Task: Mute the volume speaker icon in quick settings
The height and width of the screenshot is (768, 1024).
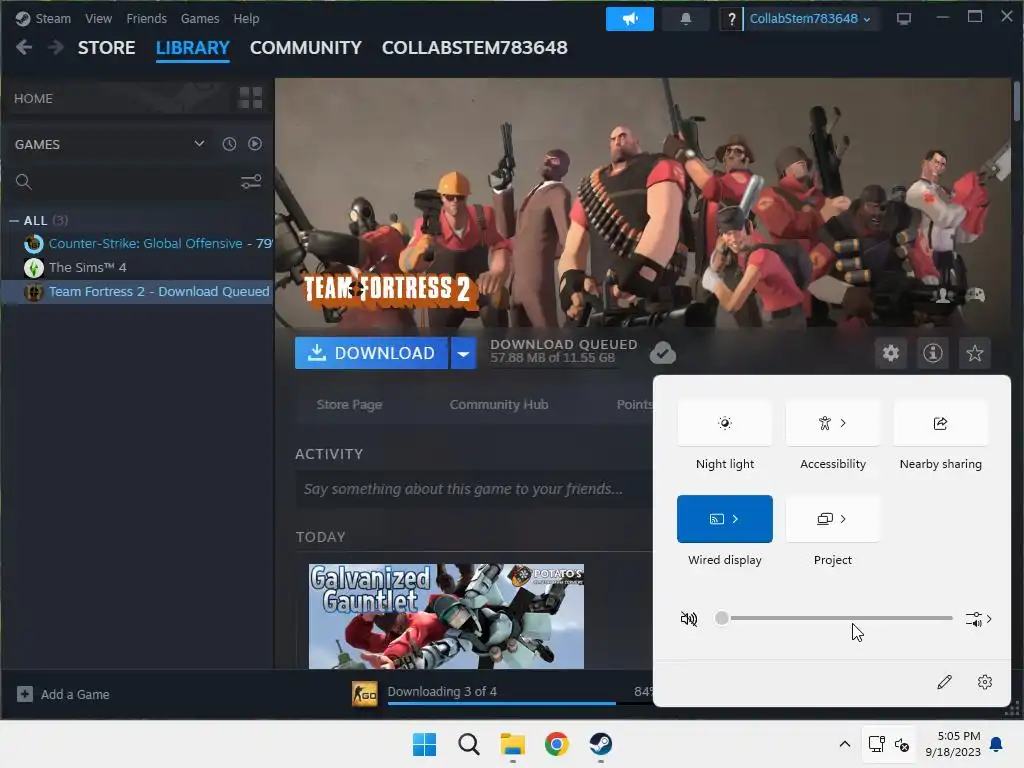Action: click(688, 618)
